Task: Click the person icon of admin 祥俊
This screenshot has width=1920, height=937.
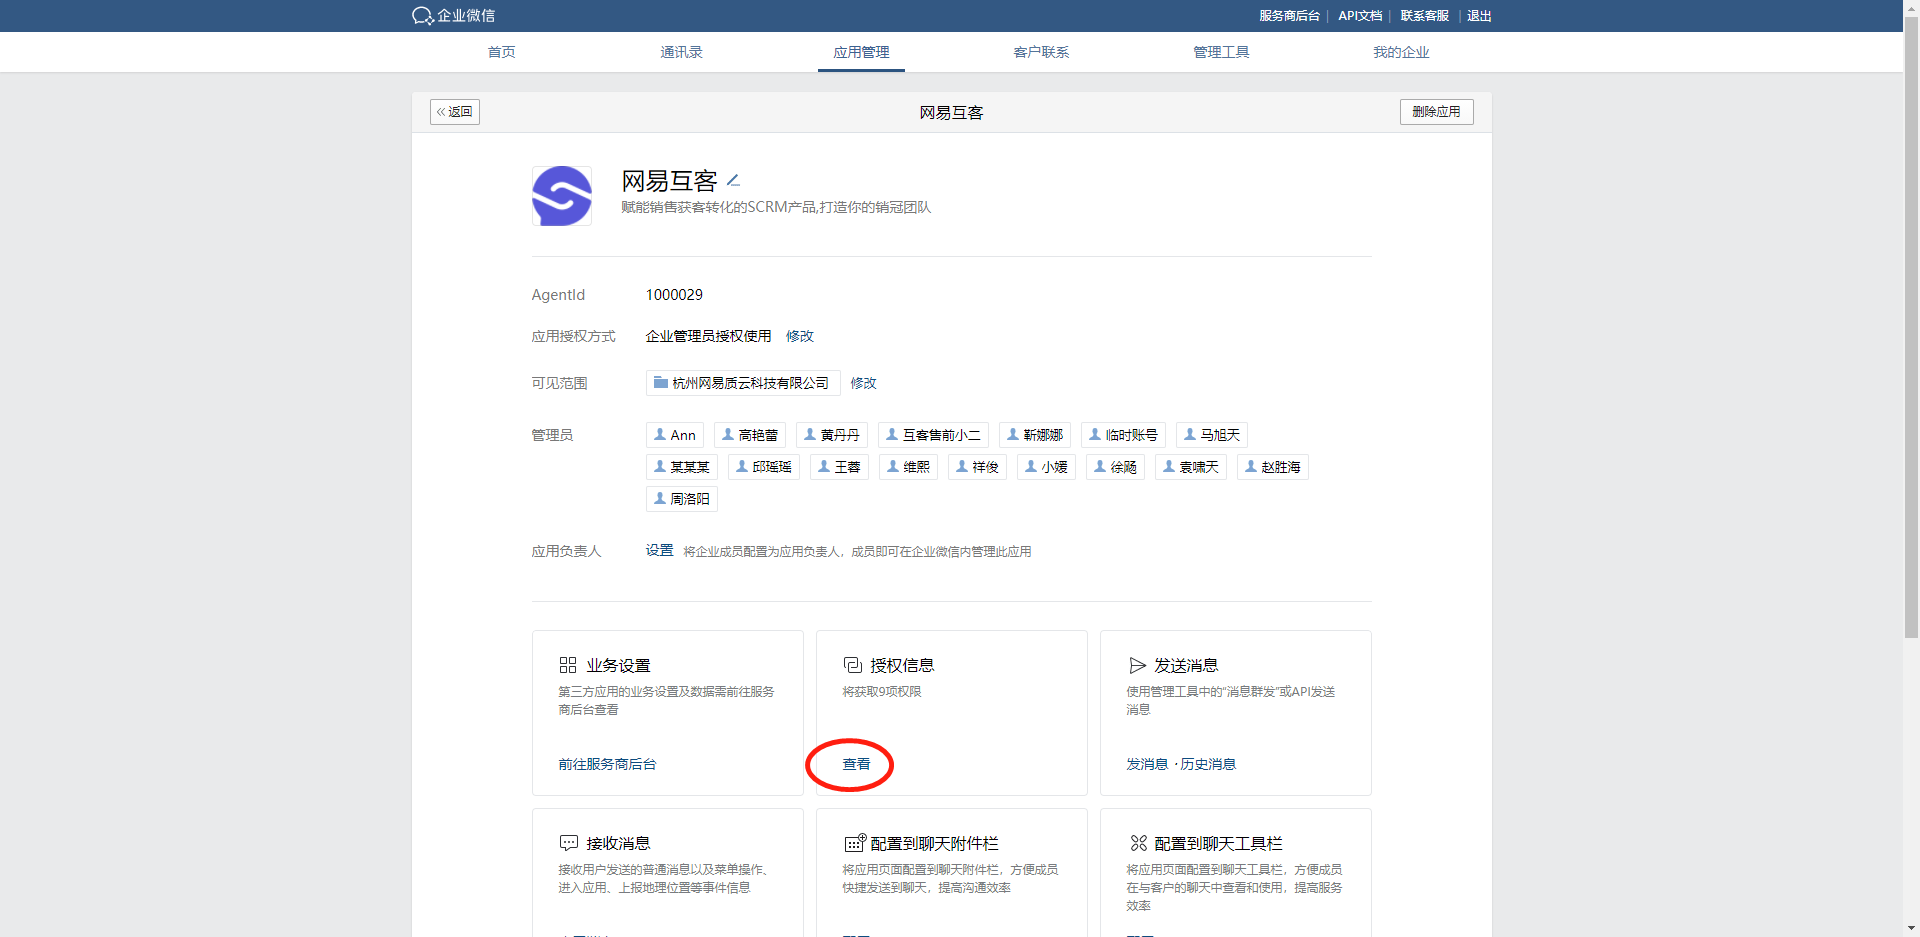Action: click(962, 467)
